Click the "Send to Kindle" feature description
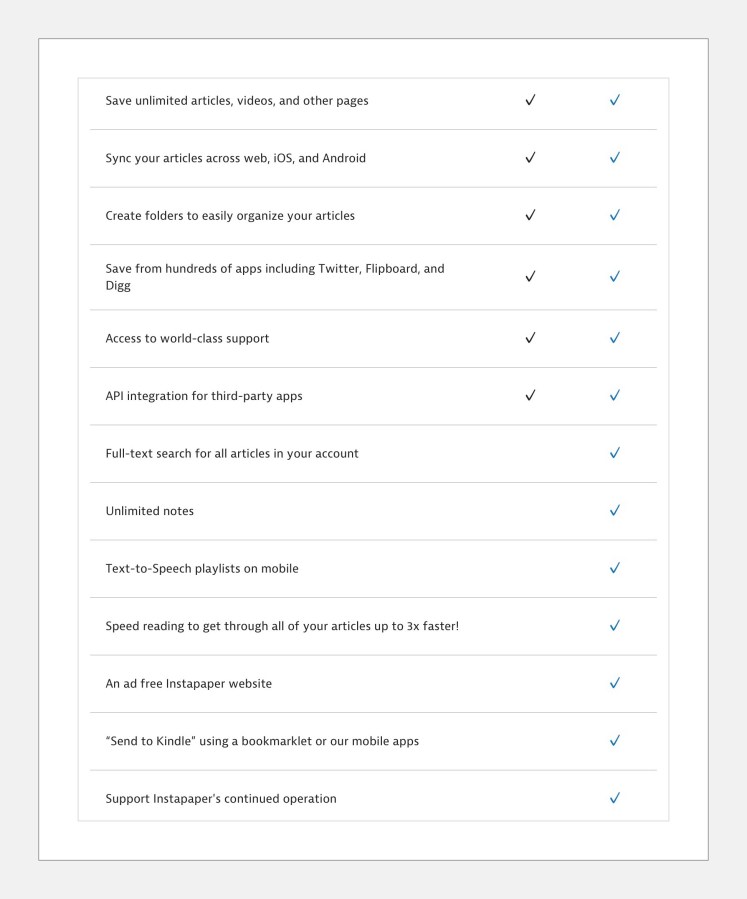 point(262,741)
